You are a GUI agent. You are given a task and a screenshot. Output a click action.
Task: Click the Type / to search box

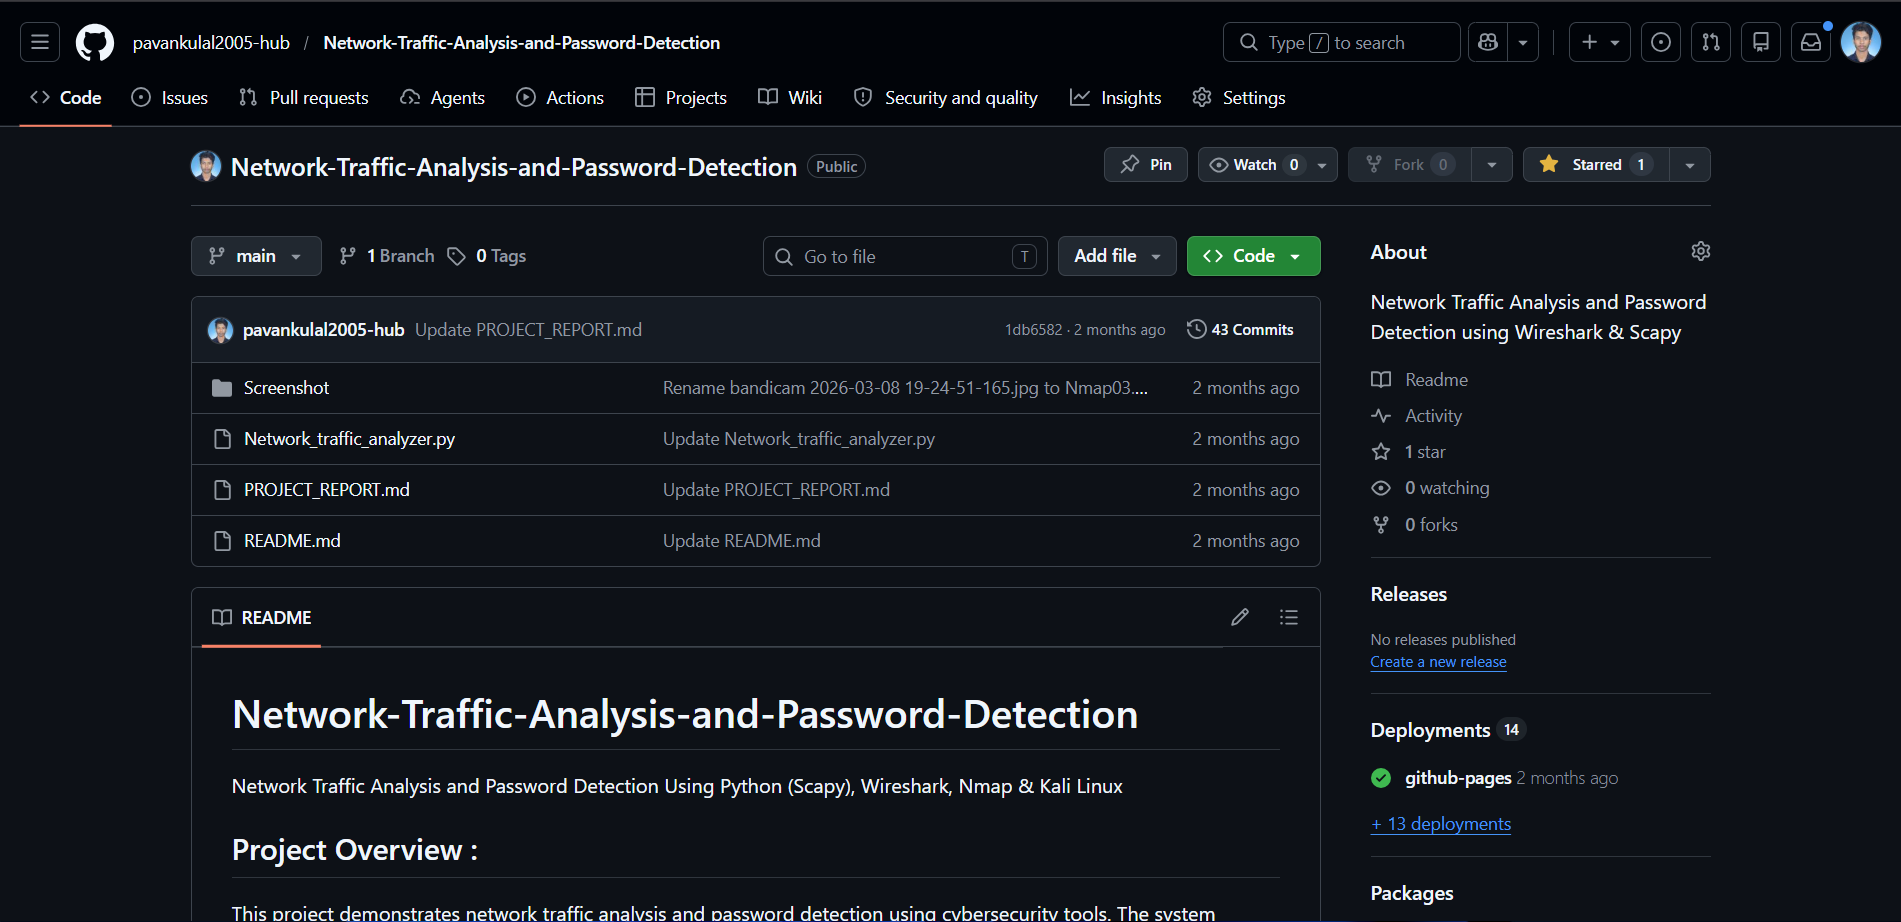click(x=1341, y=42)
